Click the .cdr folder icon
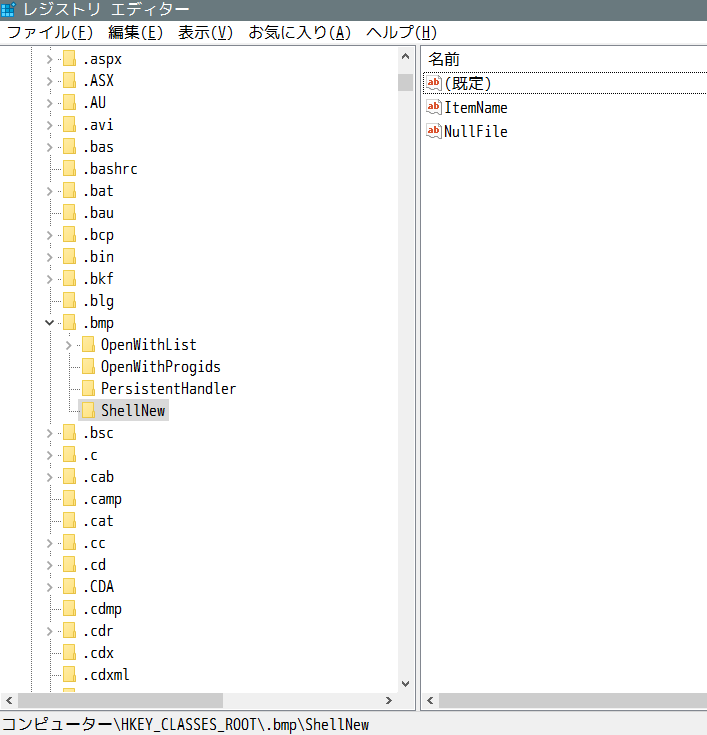 point(69,631)
